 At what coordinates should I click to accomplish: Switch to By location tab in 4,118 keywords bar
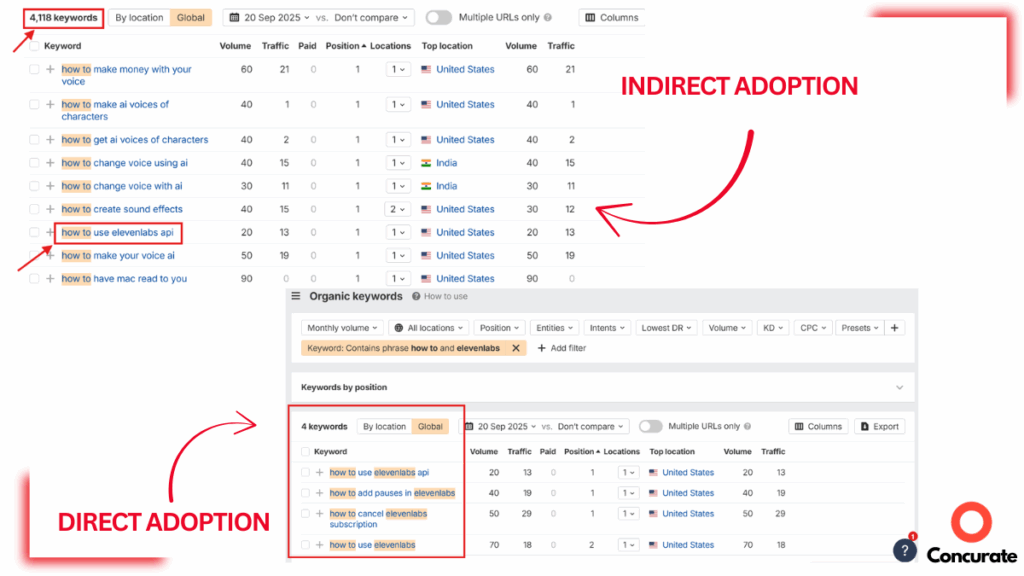[x=139, y=18]
